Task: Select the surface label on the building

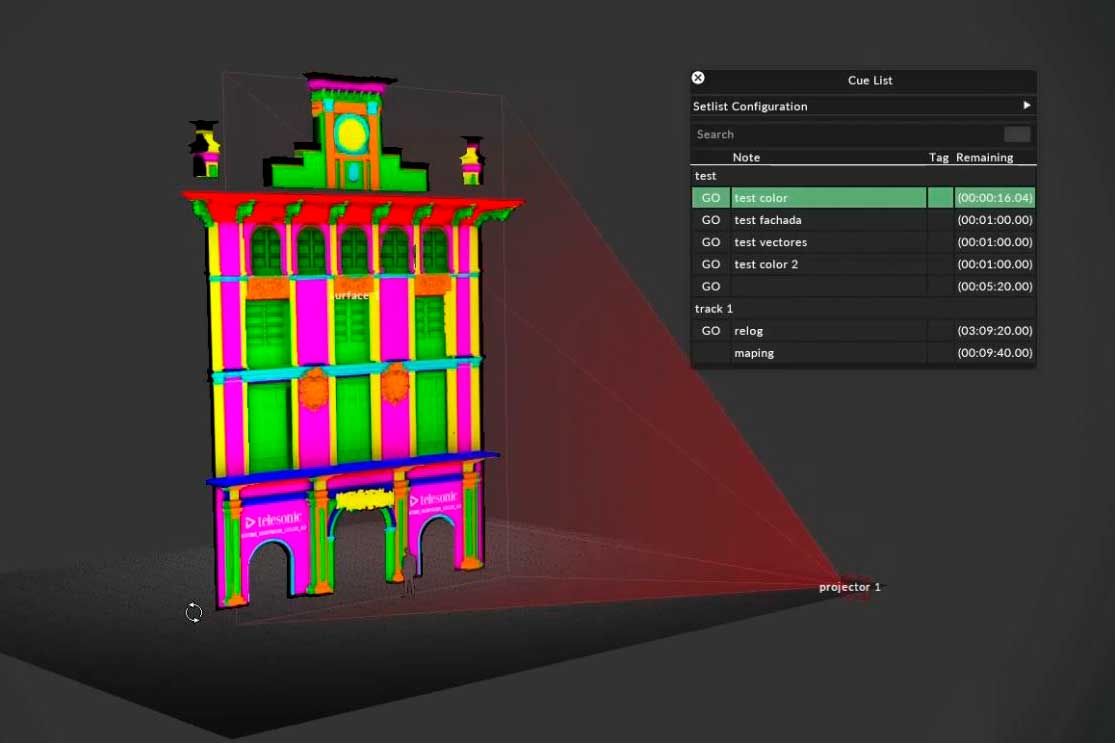Action: [351, 295]
